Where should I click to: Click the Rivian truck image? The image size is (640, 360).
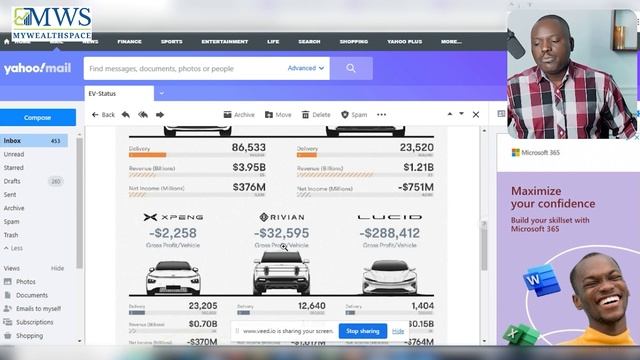click(x=281, y=273)
